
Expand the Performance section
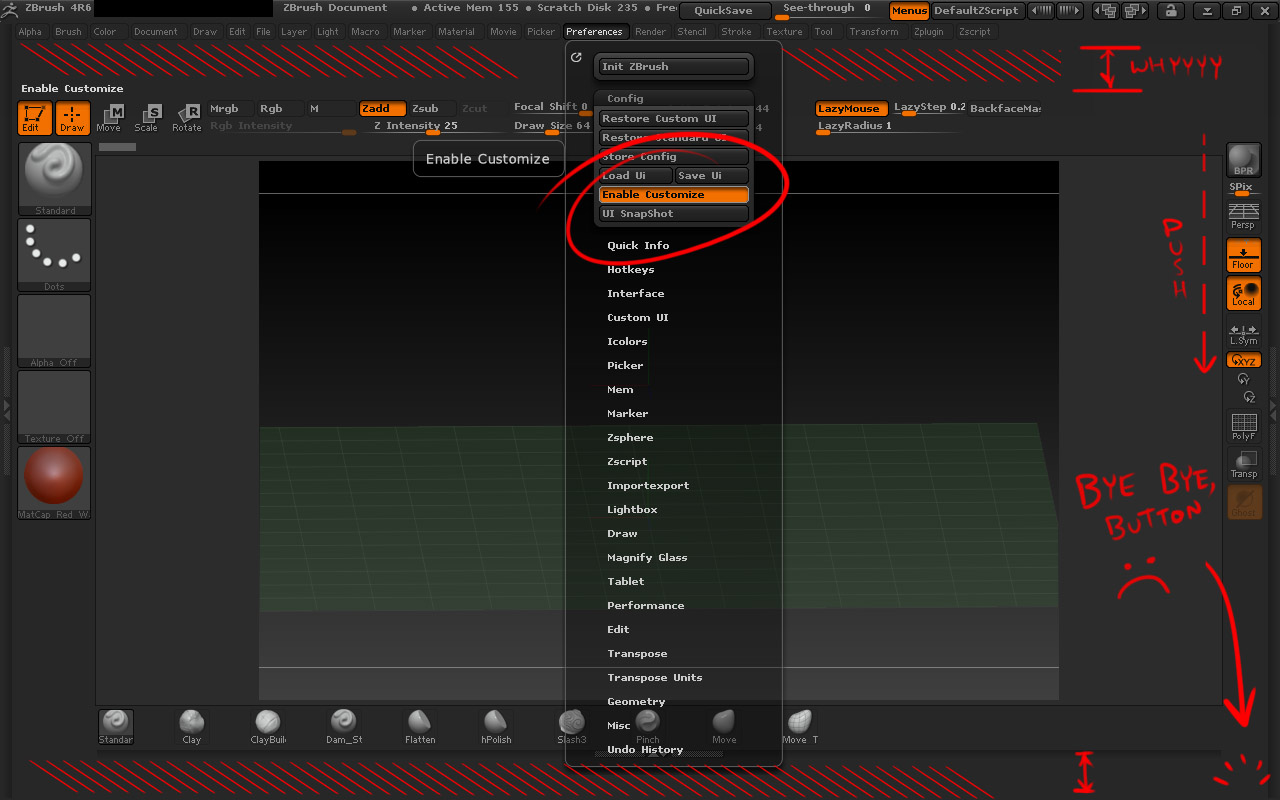(646, 606)
